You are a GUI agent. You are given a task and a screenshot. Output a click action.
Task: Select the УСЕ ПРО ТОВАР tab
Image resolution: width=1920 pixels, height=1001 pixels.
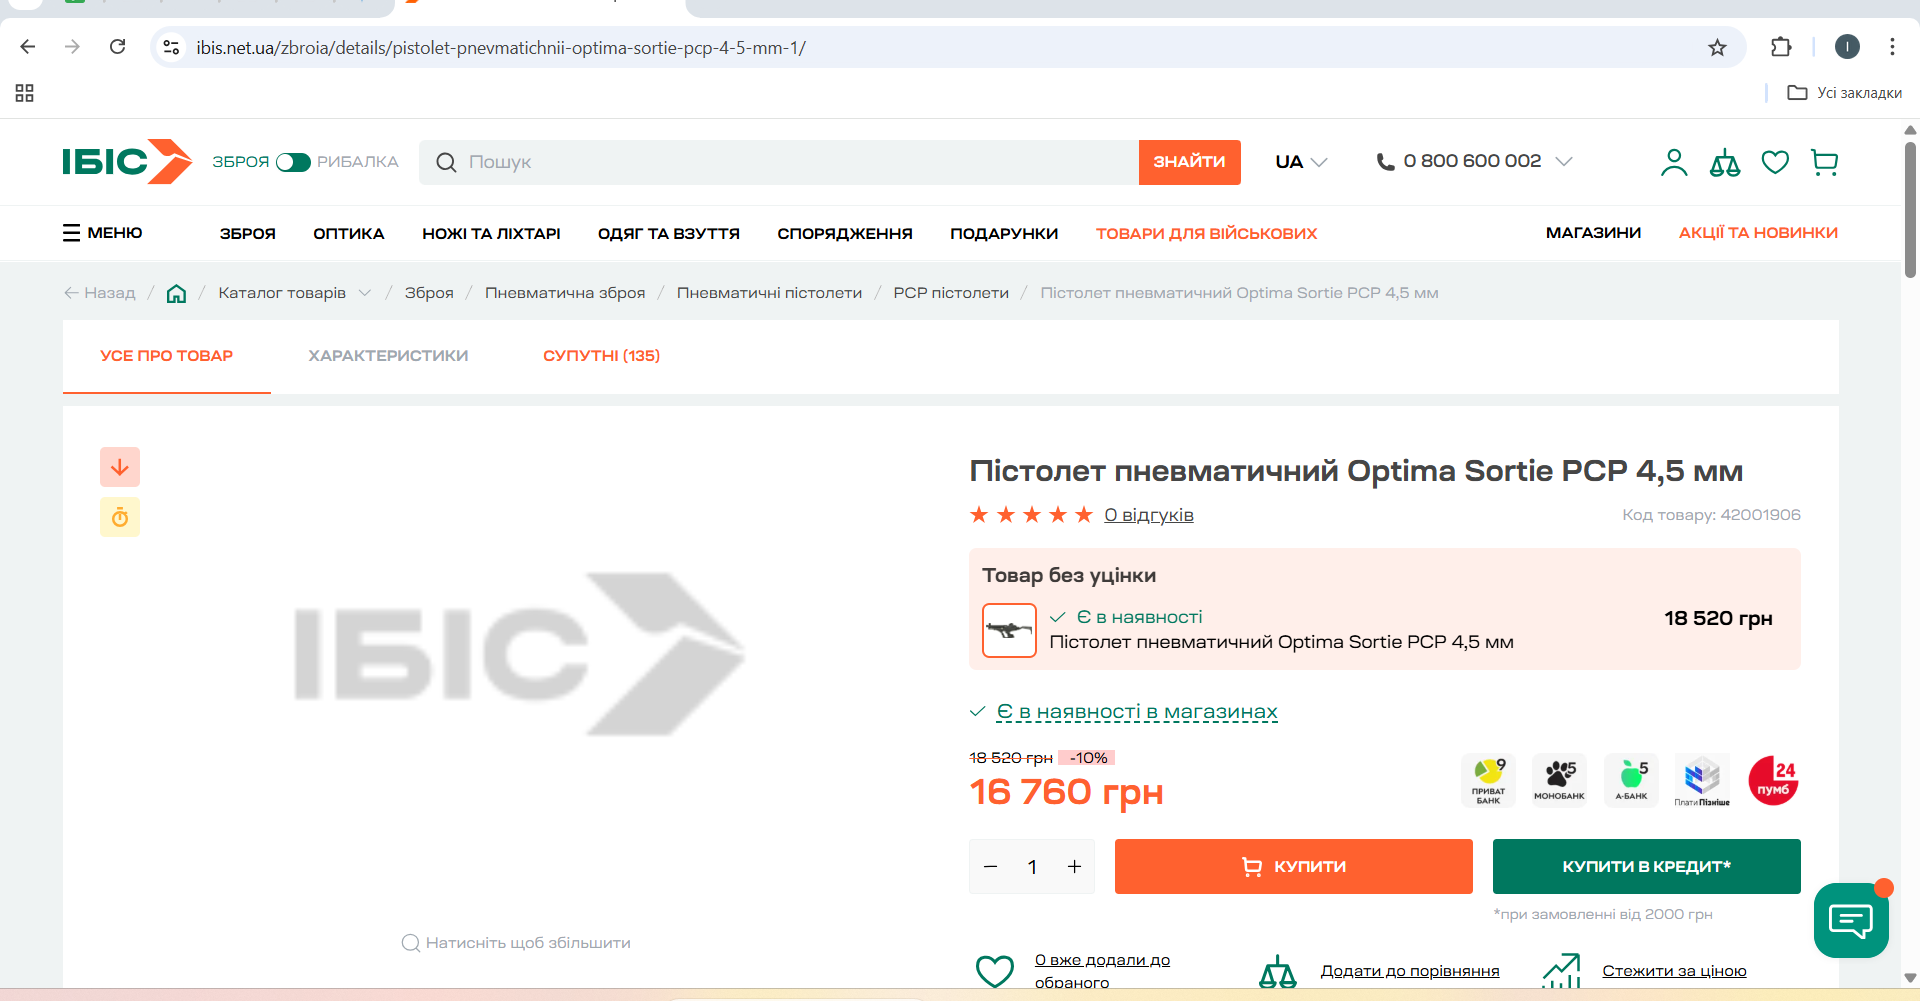click(167, 356)
